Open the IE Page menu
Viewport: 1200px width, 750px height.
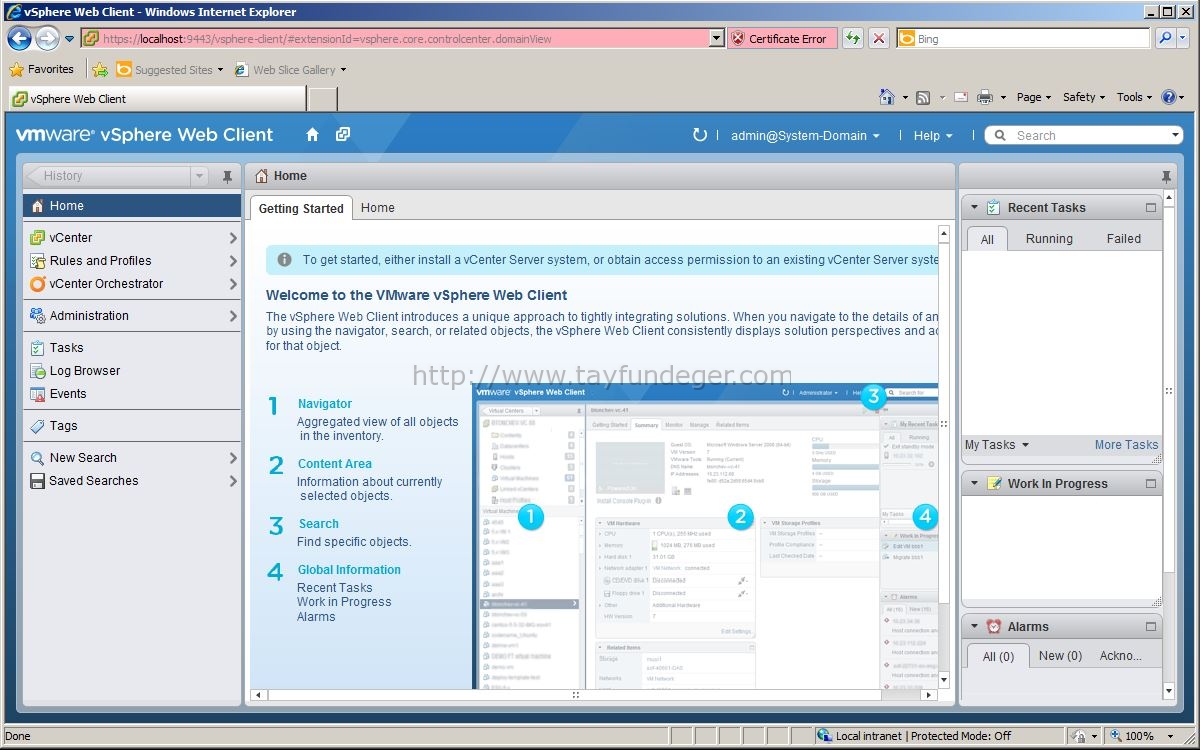tap(1034, 97)
